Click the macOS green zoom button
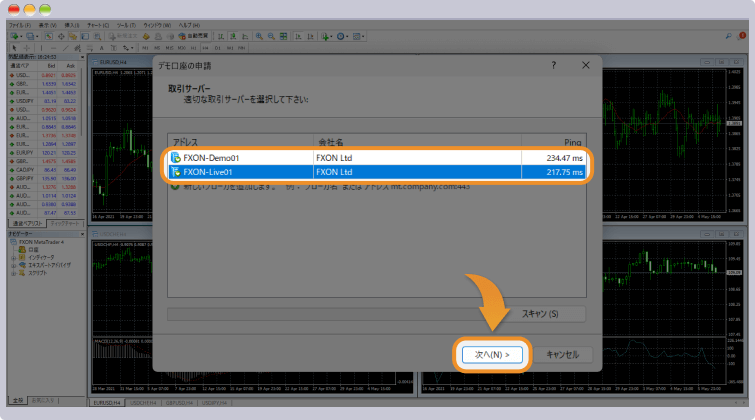This screenshot has height=420, width=755. (45, 9)
